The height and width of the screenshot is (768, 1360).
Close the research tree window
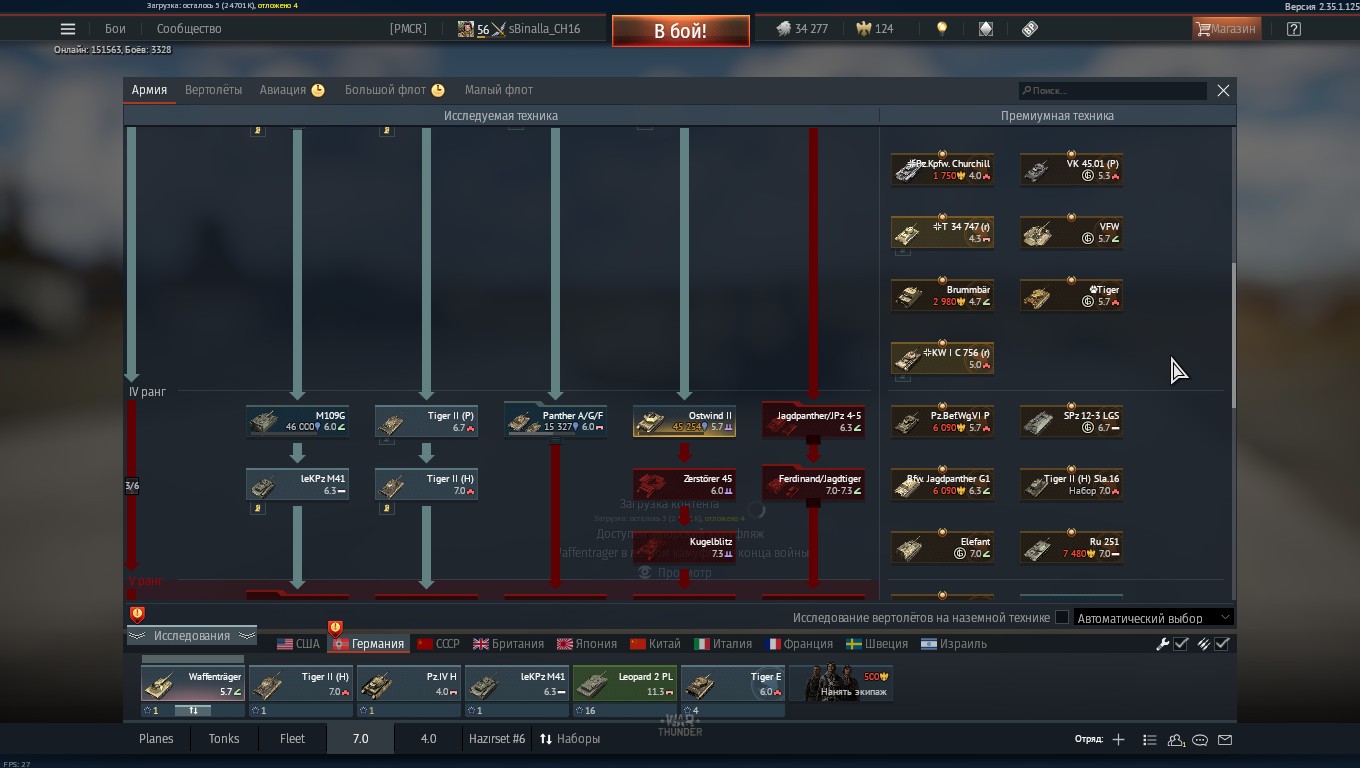[x=1223, y=91]
